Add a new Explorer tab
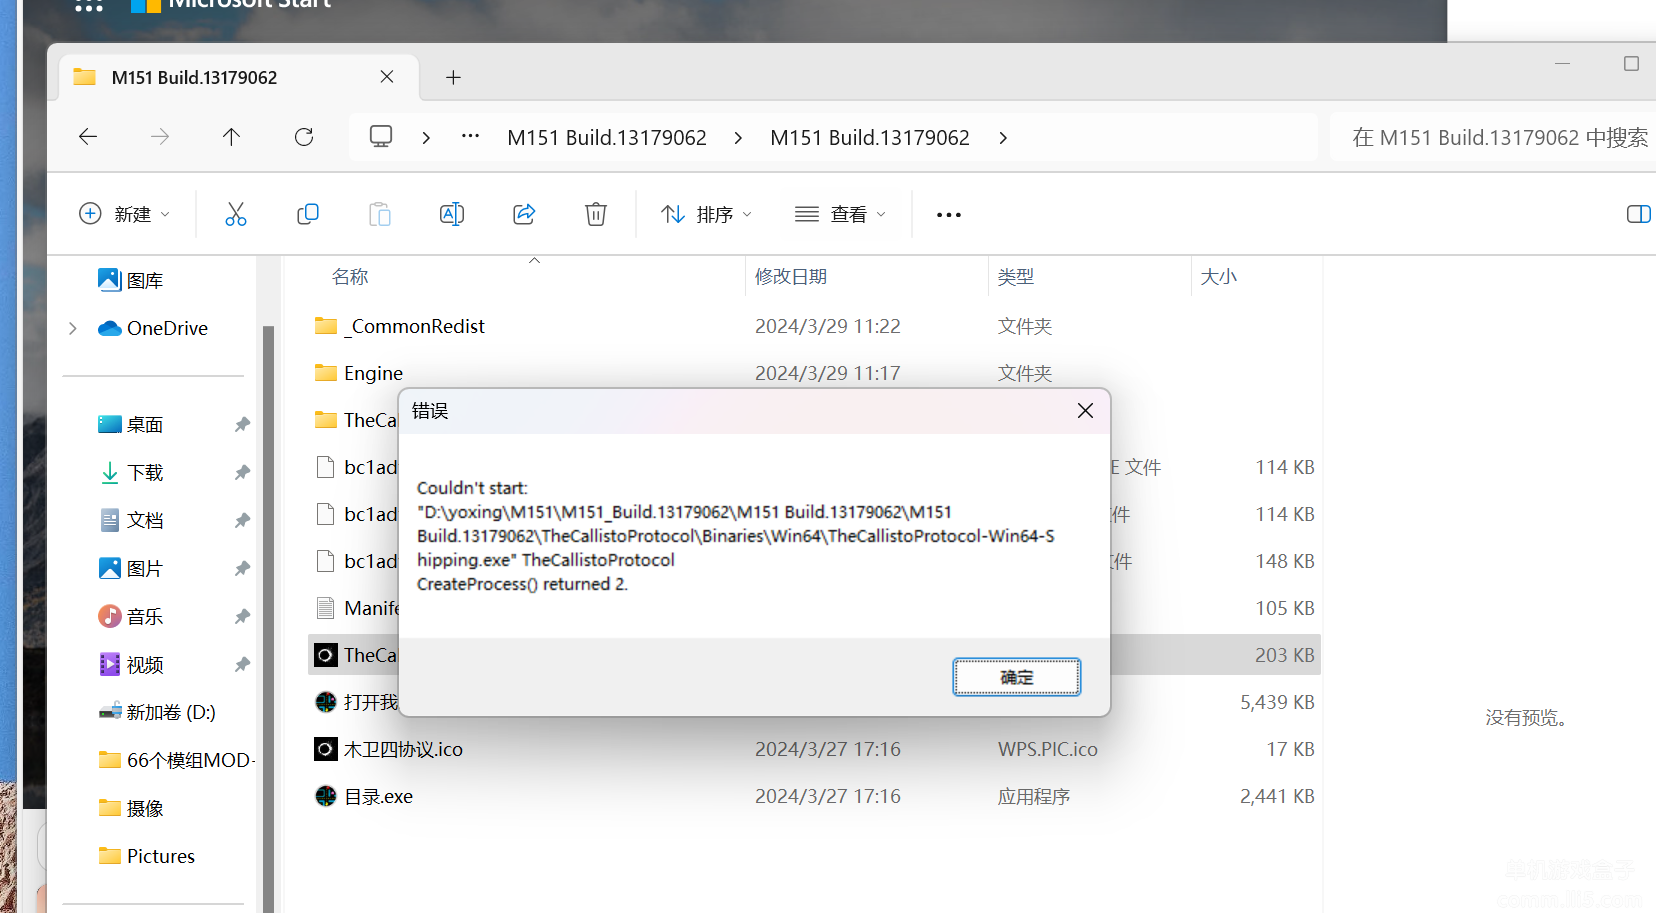 [453, 78]
